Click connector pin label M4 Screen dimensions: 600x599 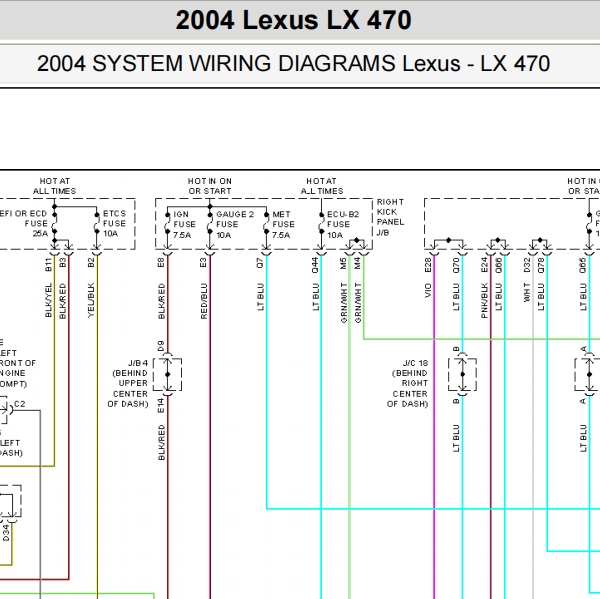click(357, 263)
